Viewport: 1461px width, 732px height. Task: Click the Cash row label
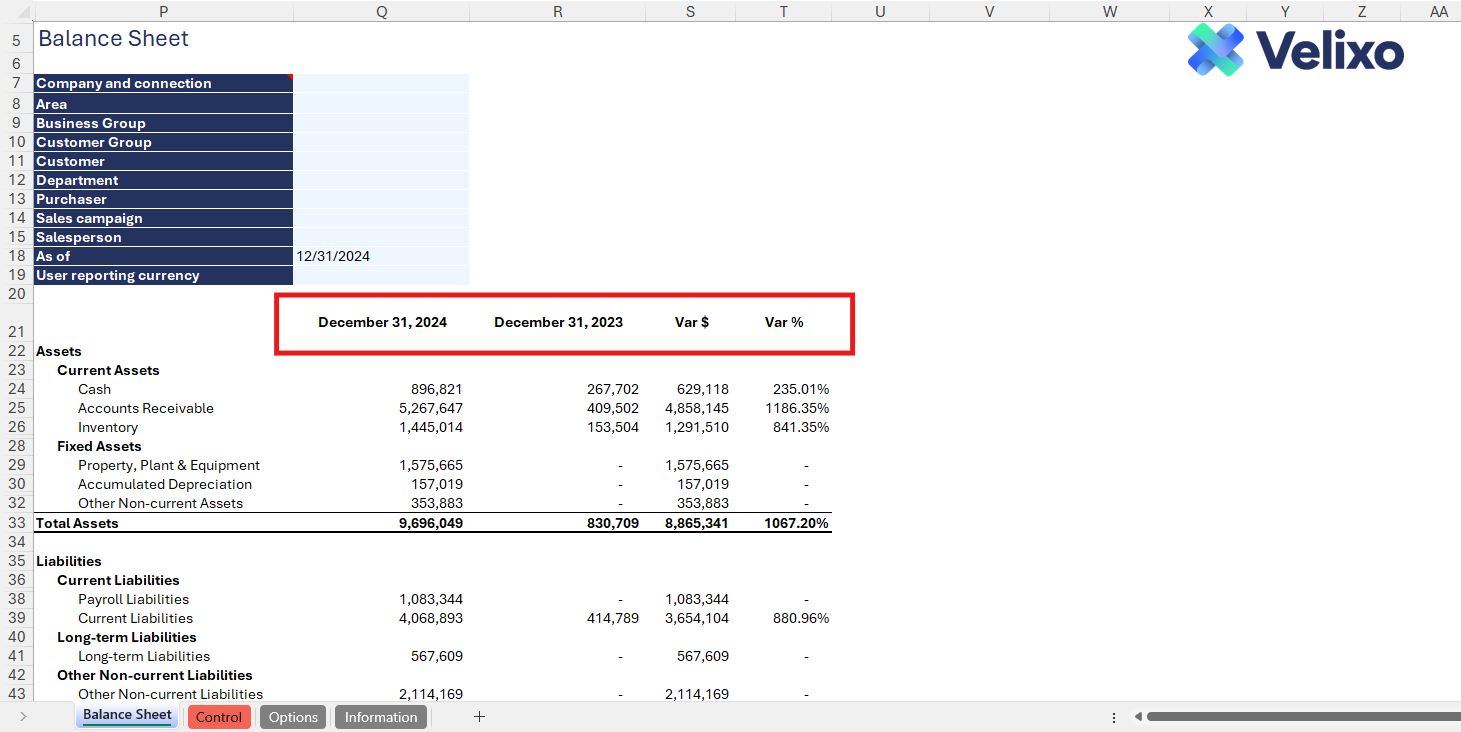pos(95,389)
